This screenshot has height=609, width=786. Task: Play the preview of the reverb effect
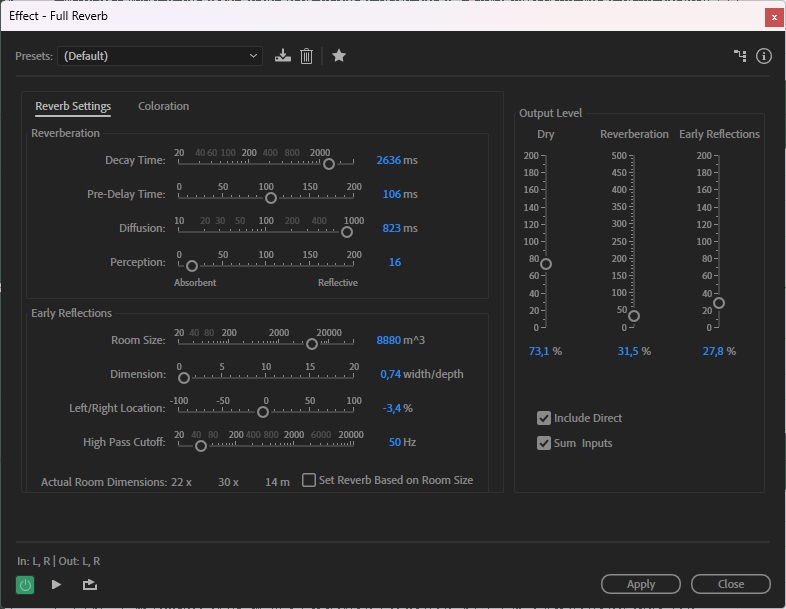[56, 584]
